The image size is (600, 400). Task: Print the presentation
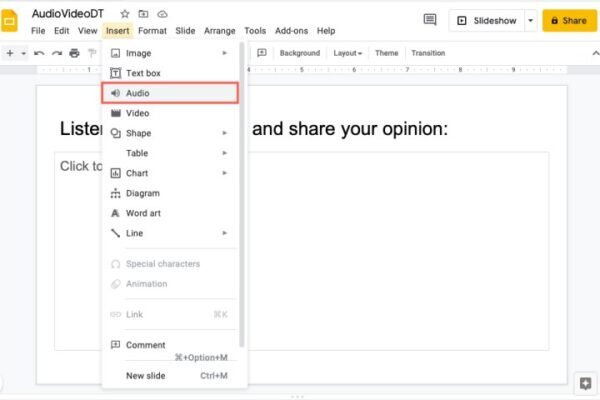[74, 53]
